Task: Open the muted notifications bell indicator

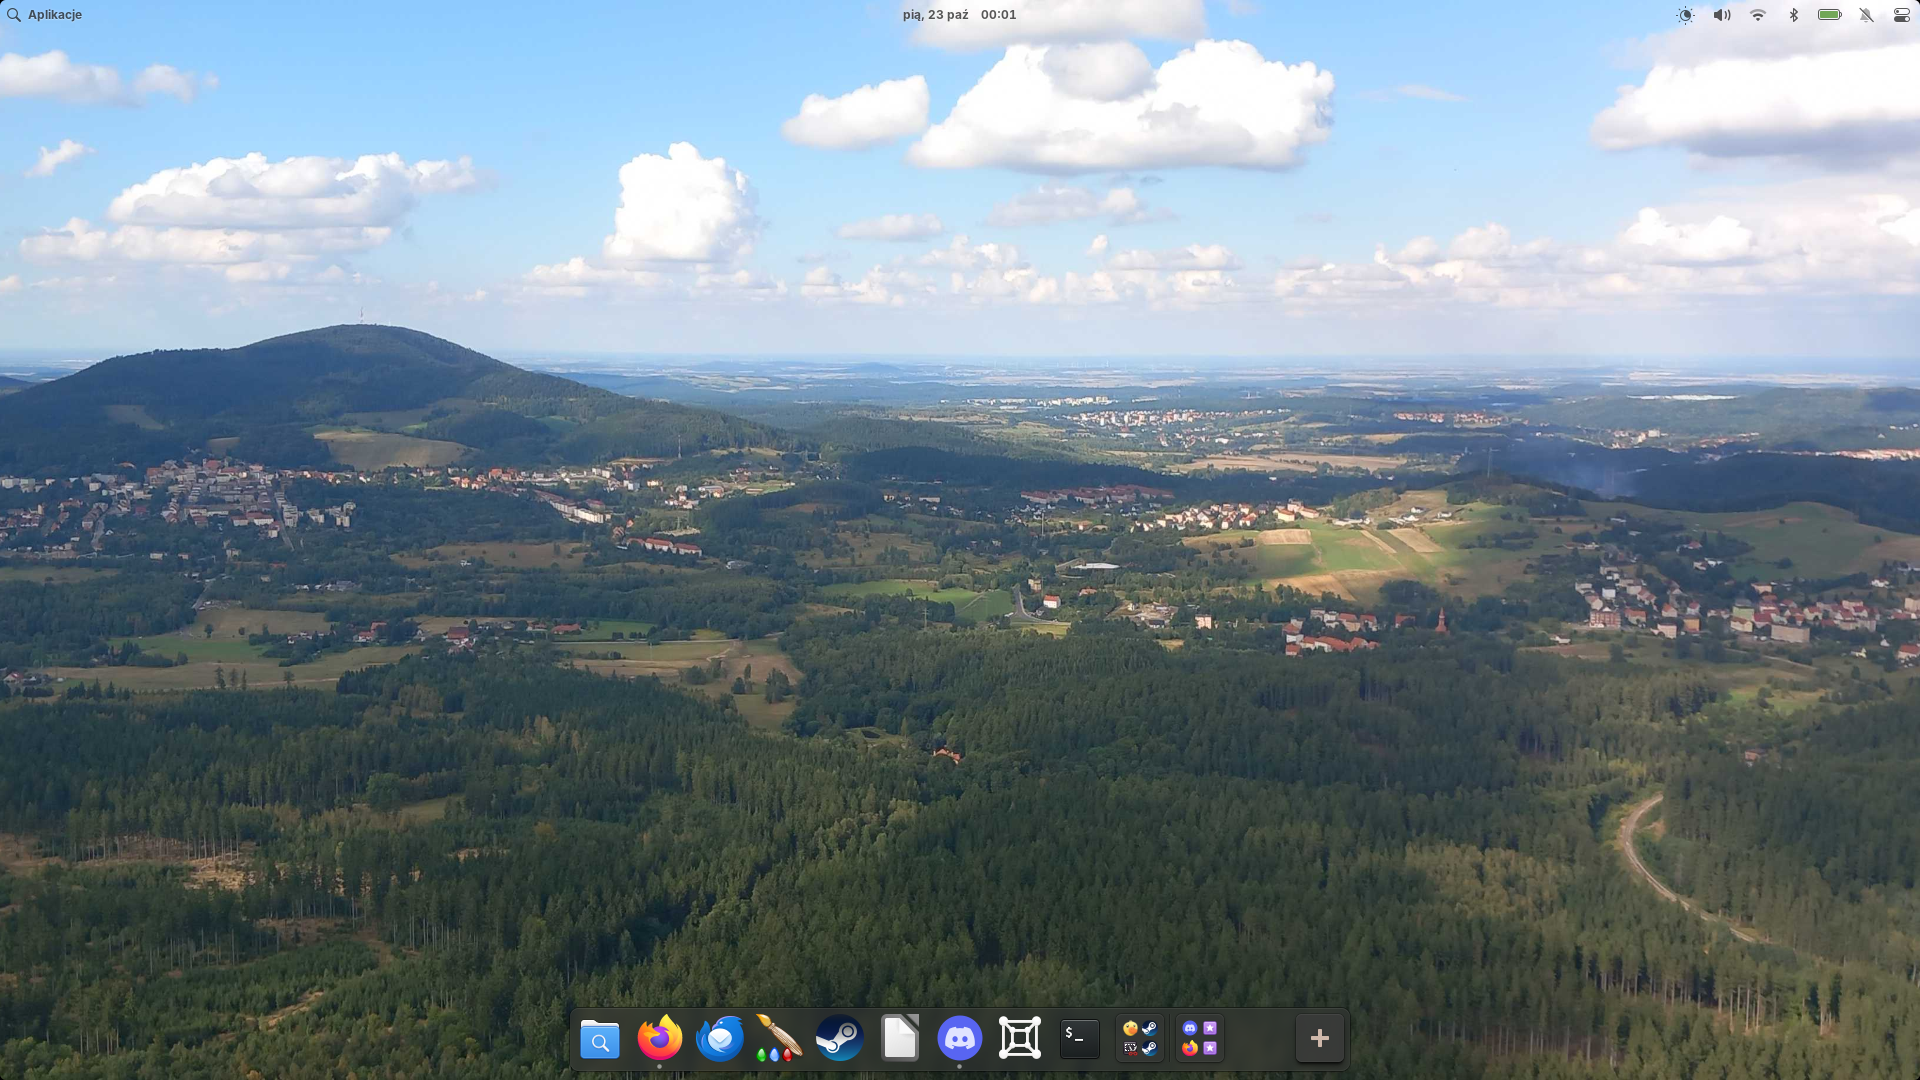Action: click(1866, 15)
